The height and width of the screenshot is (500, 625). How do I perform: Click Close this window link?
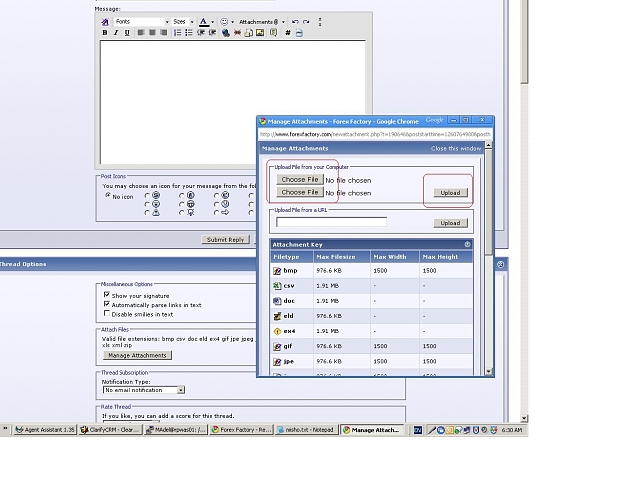coord(456,148)
